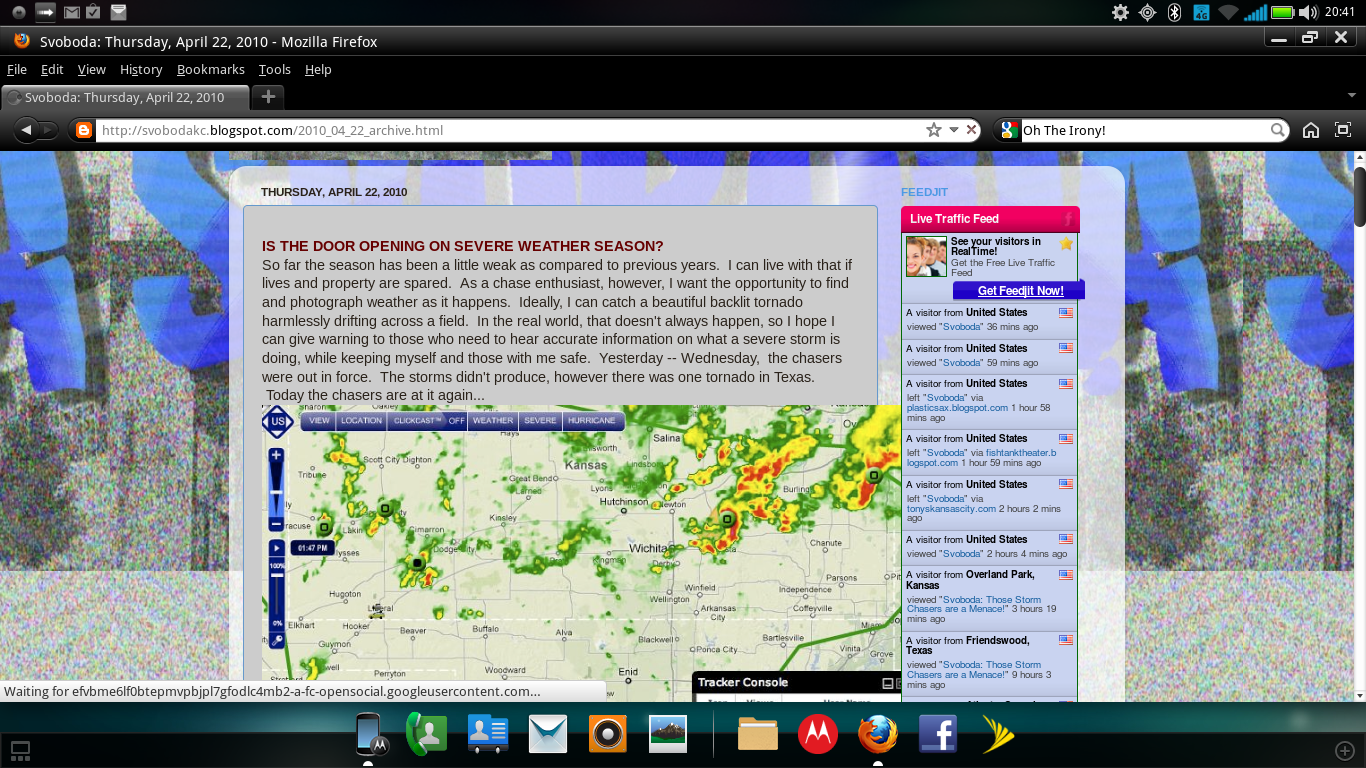
Task: Click the US diamond icon on map
Action: pos(277,422)
